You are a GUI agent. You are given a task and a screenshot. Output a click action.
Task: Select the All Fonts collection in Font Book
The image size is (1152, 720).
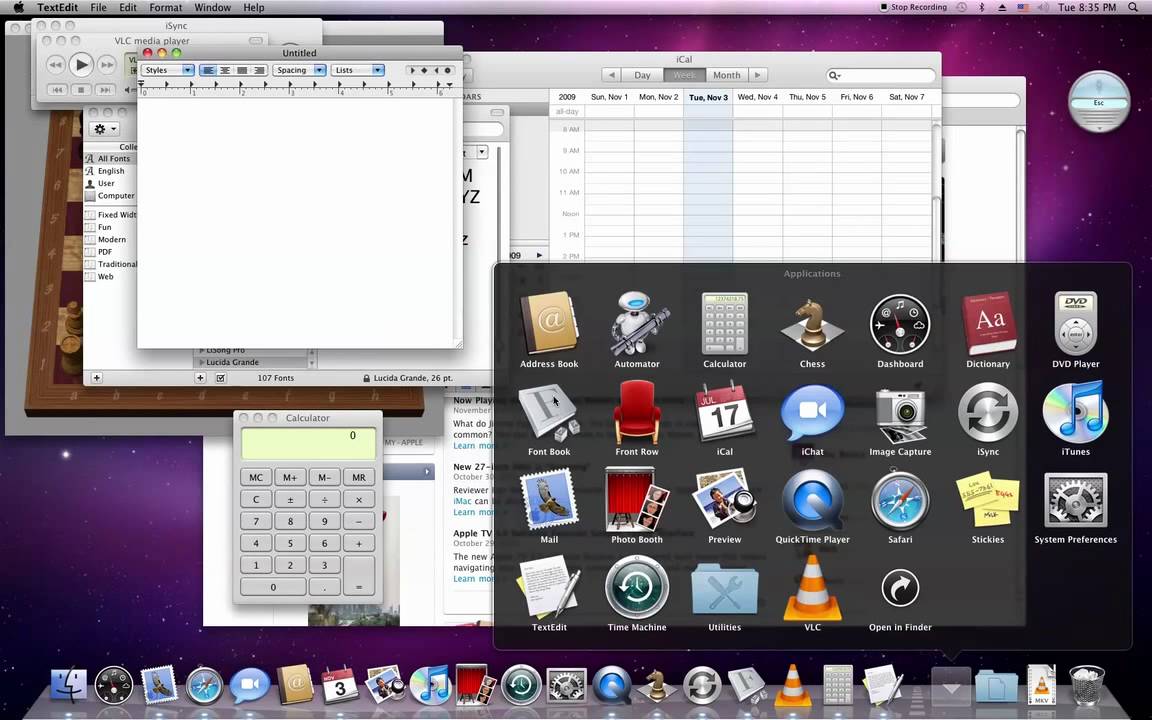click(x=110, y=159)
